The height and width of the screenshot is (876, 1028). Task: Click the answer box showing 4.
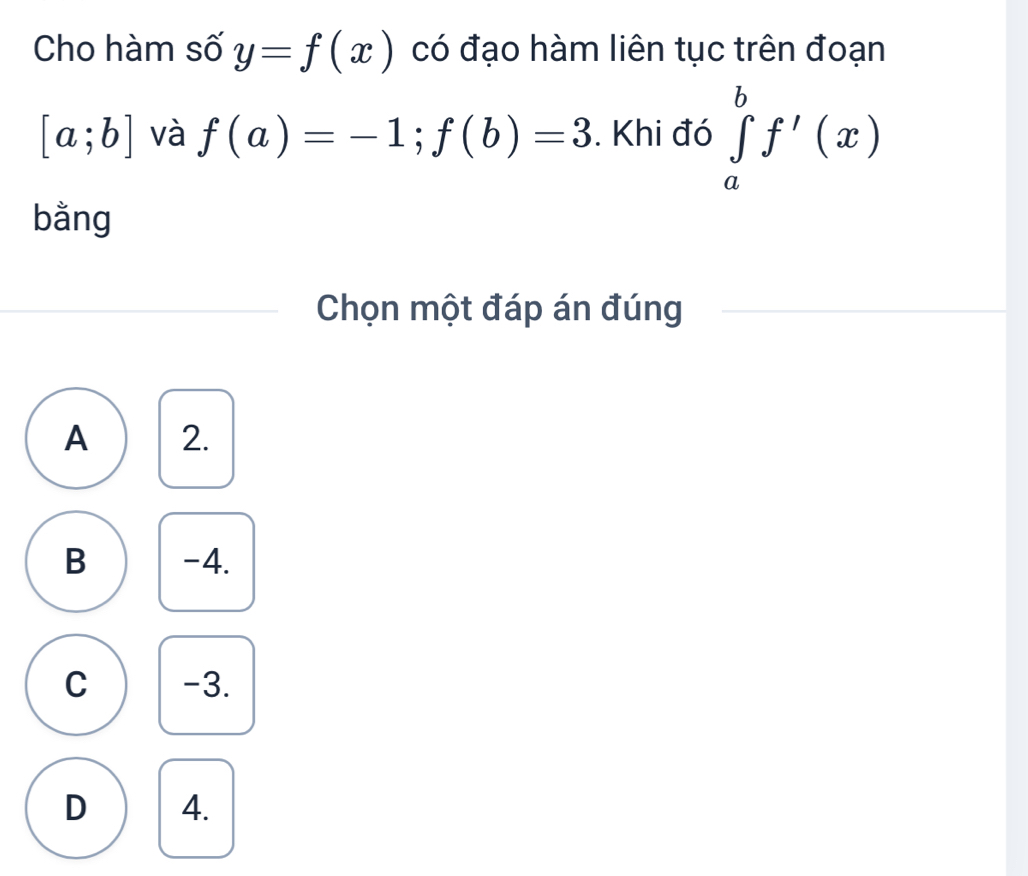click(197, 808)
